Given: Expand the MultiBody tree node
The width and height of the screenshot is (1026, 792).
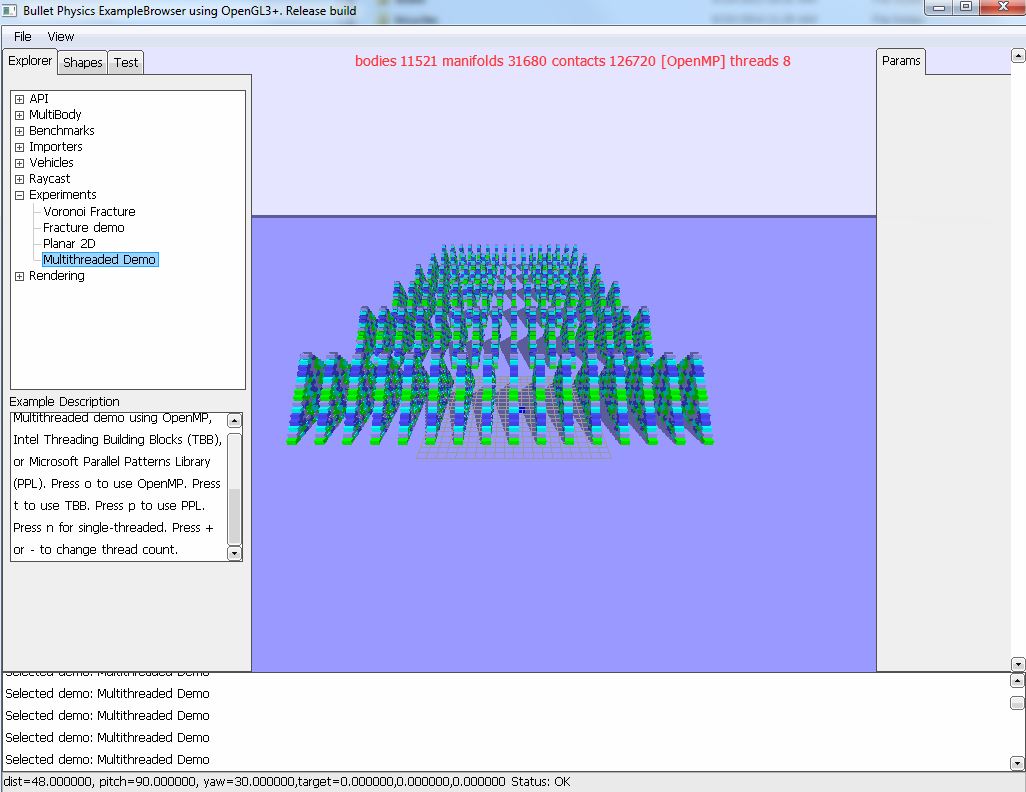Looking at the screenshot, I should pyautogui.click(x=20, y=115).
